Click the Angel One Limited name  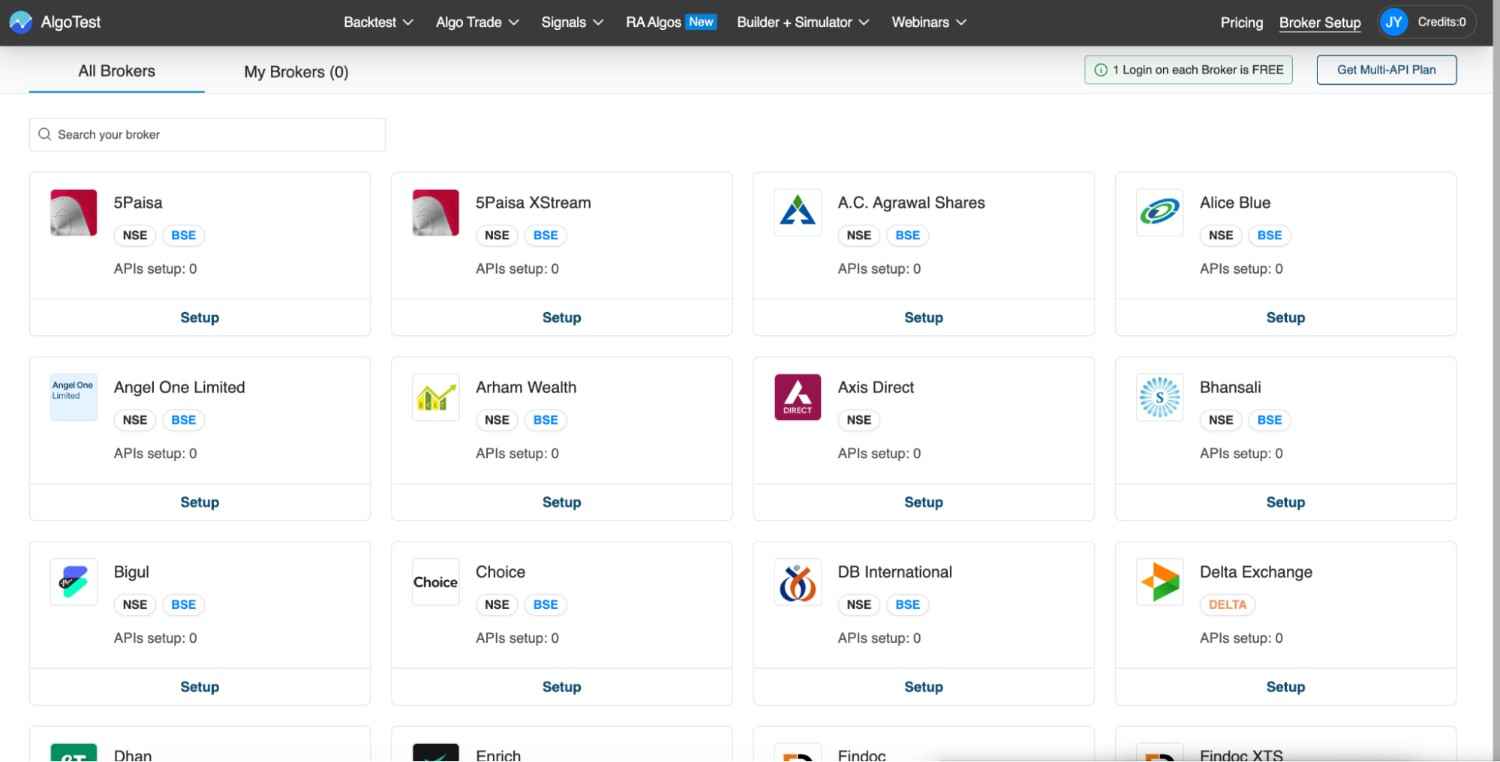pos(179,387)
